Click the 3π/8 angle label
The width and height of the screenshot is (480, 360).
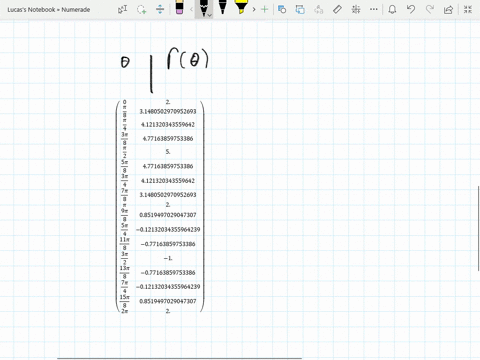coord(124,138)
